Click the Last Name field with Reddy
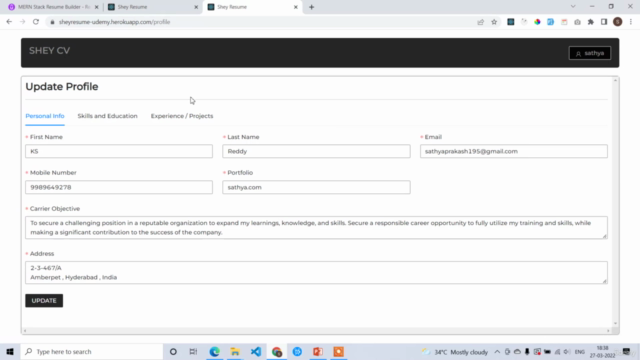The height and width of the screenshot is (360, 640). 316,151
